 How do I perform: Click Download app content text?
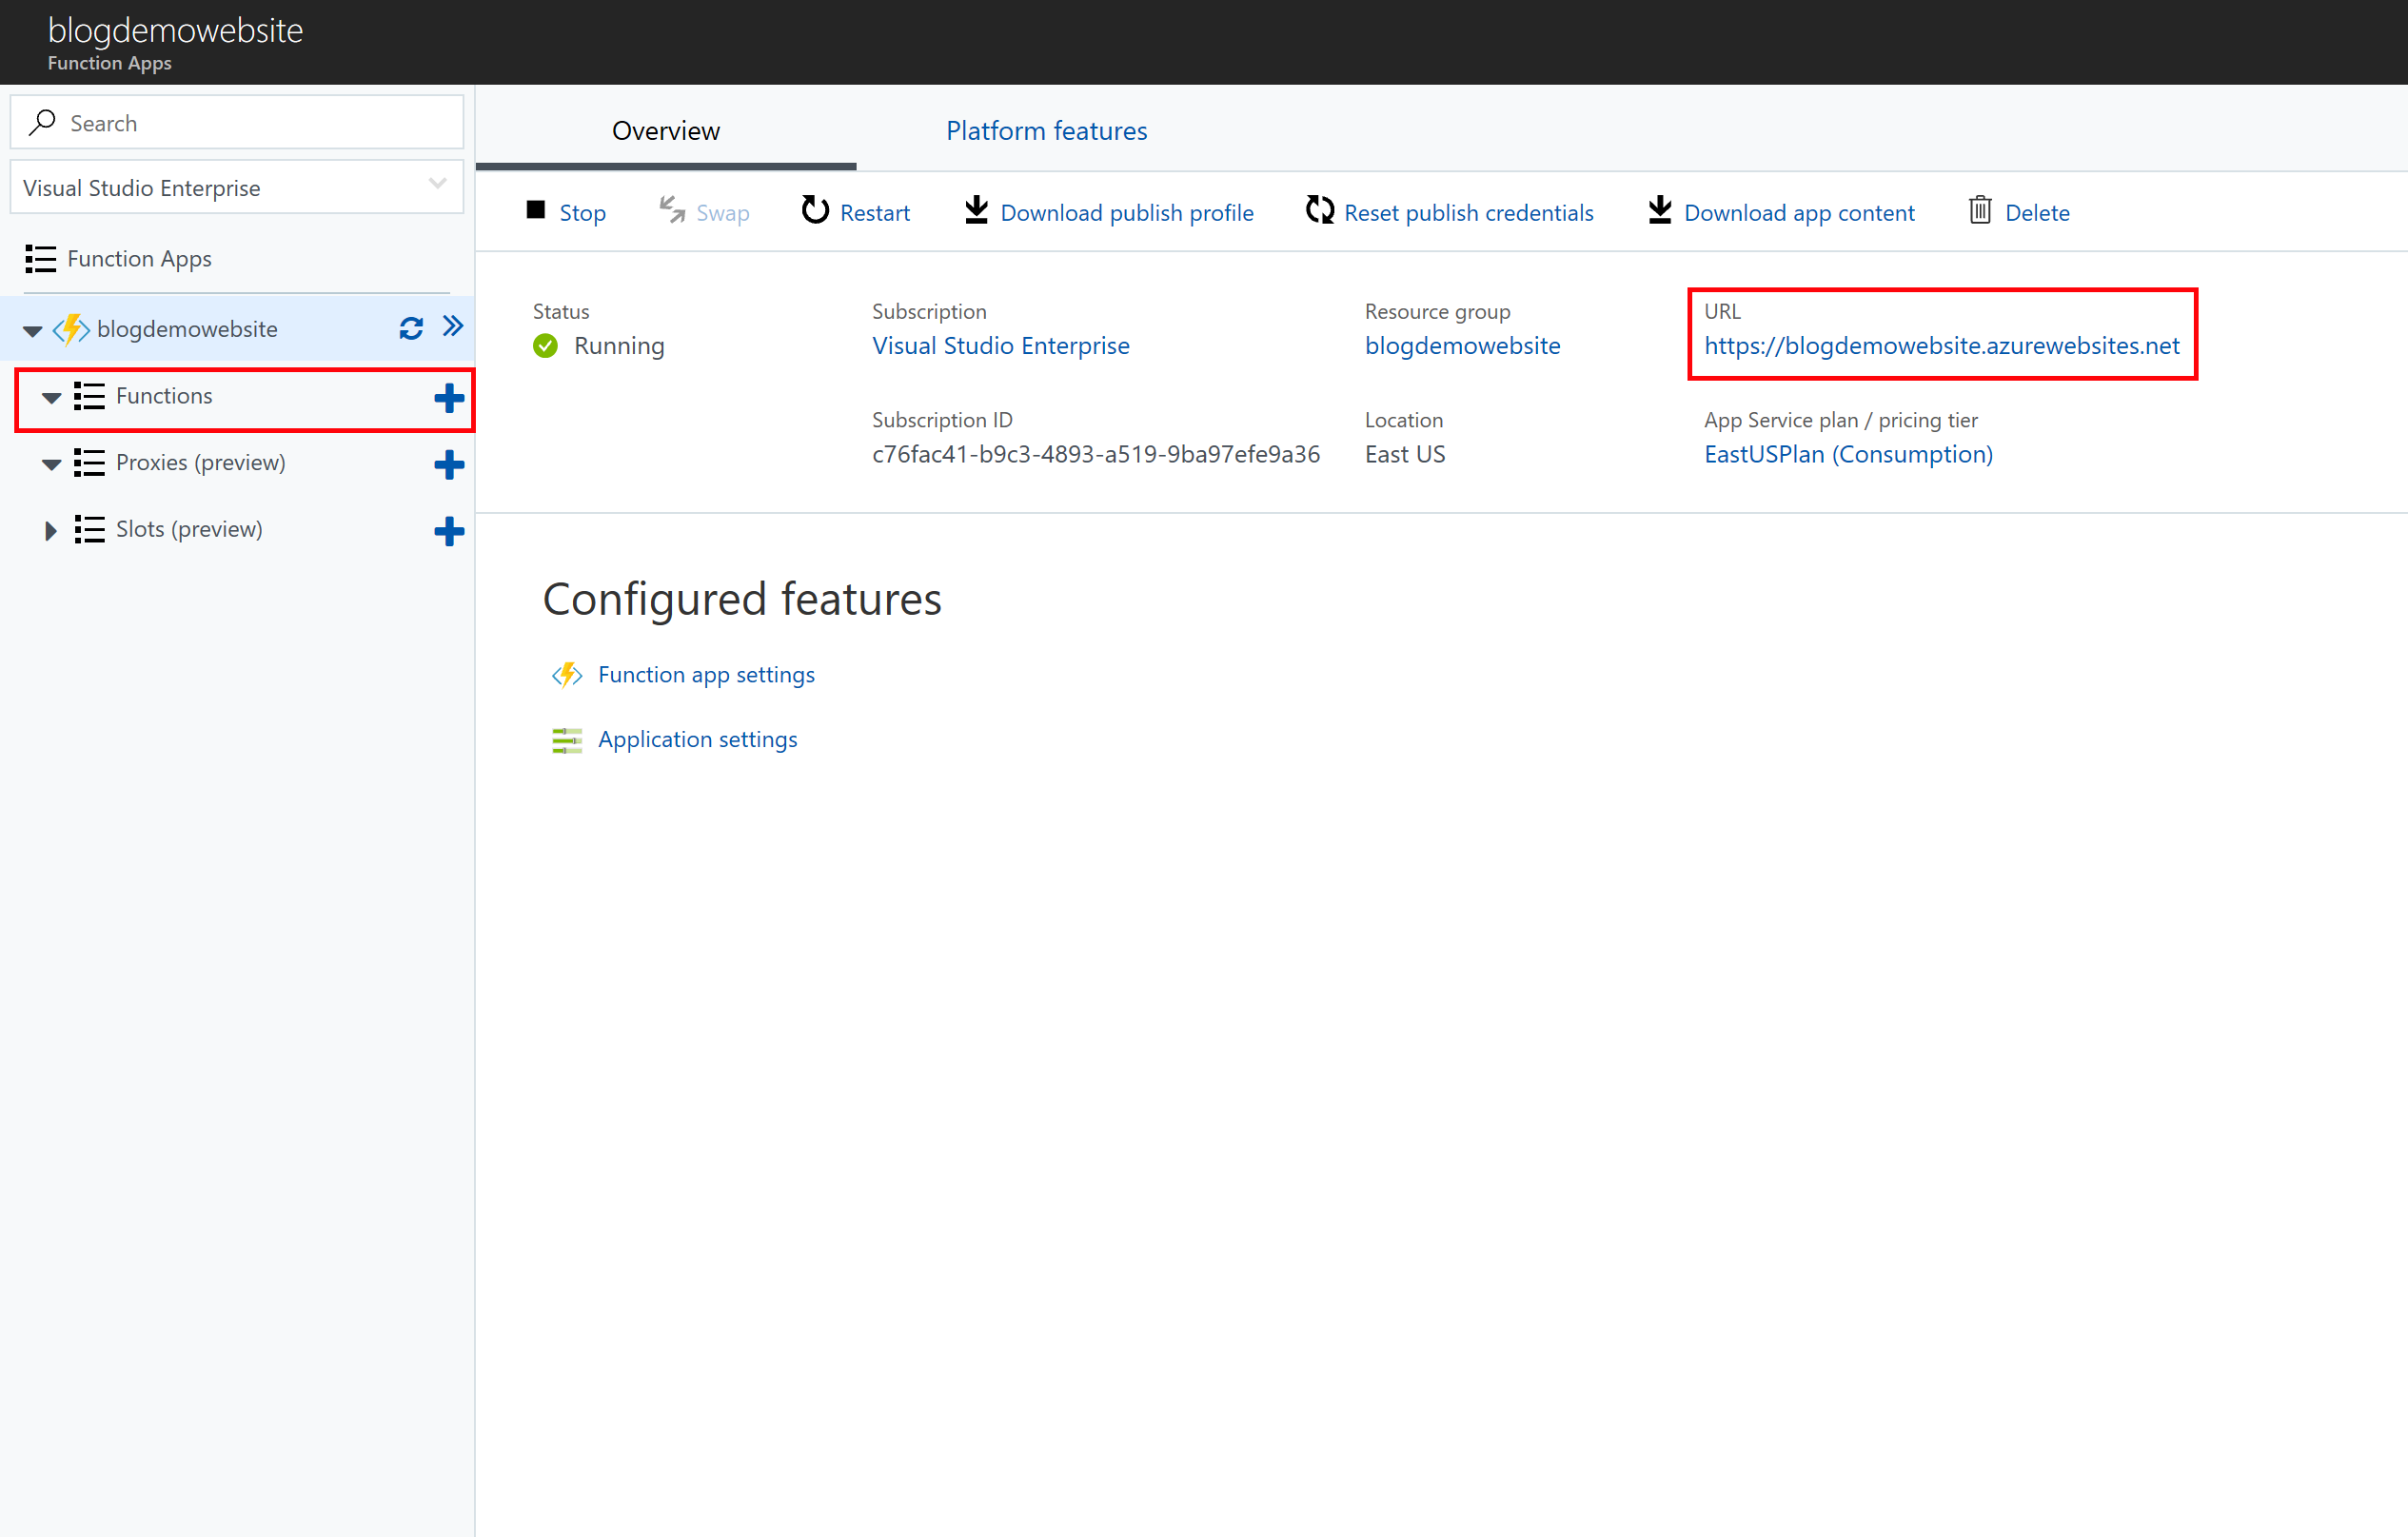coord(1799,213)
